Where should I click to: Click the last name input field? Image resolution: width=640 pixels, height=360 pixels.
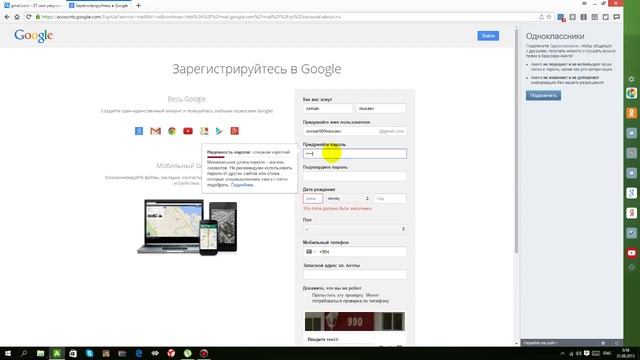(x=381, y=109)
